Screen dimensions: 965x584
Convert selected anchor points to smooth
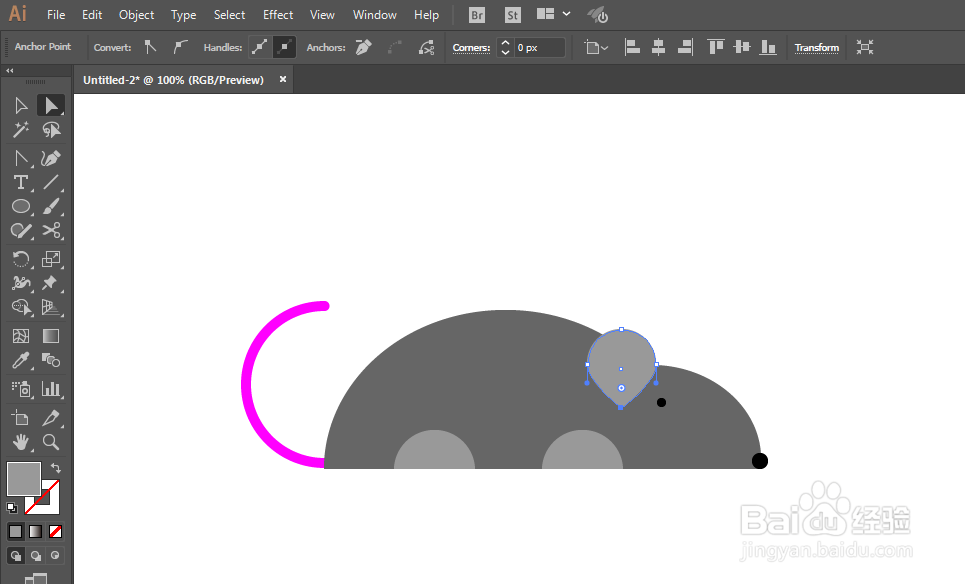coord(180,47)
